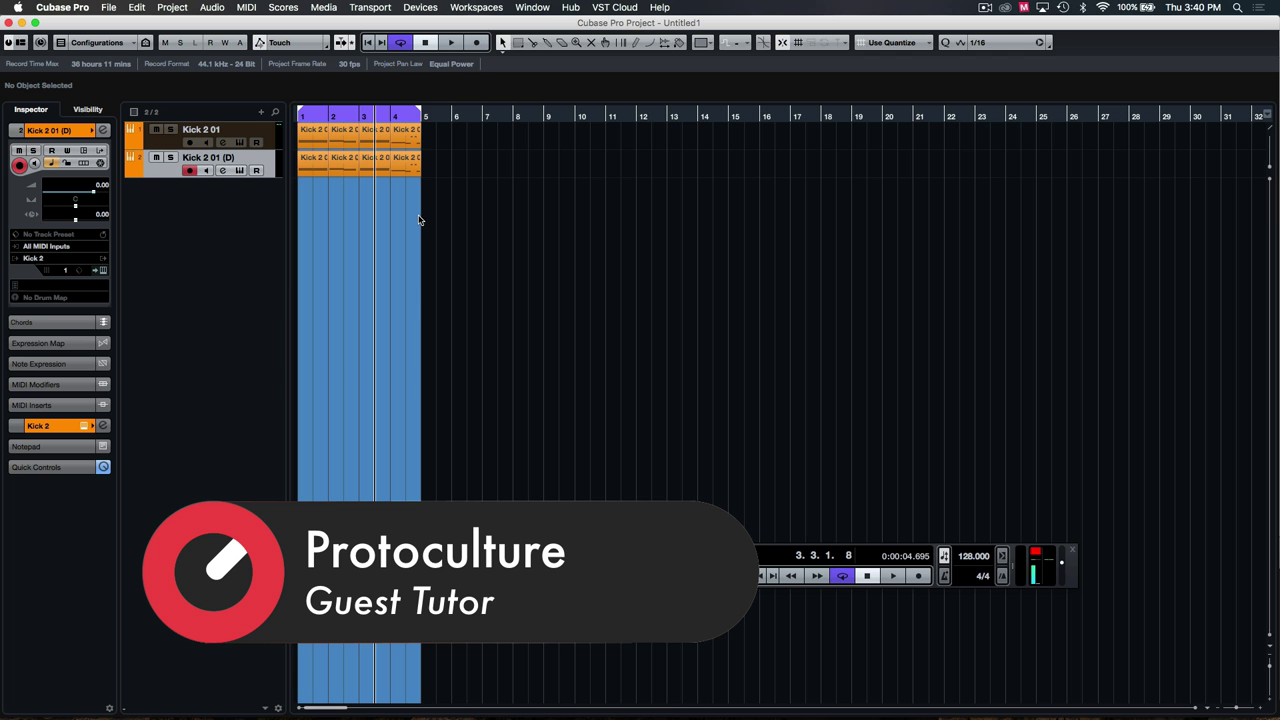Click Fast Forward in floating transport panel
This screenshot has width=1280, height=720.
(x=817, y=576)
